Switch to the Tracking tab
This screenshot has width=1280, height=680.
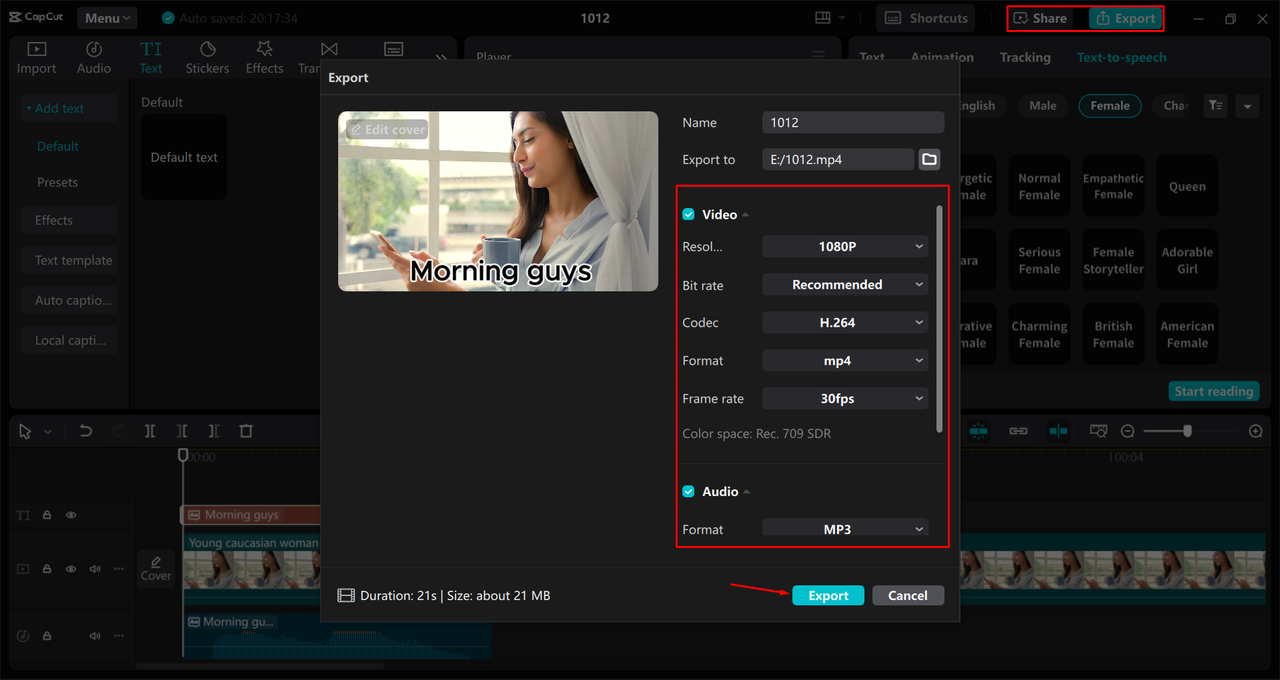pyautogui.click(x=1025, y=57)
